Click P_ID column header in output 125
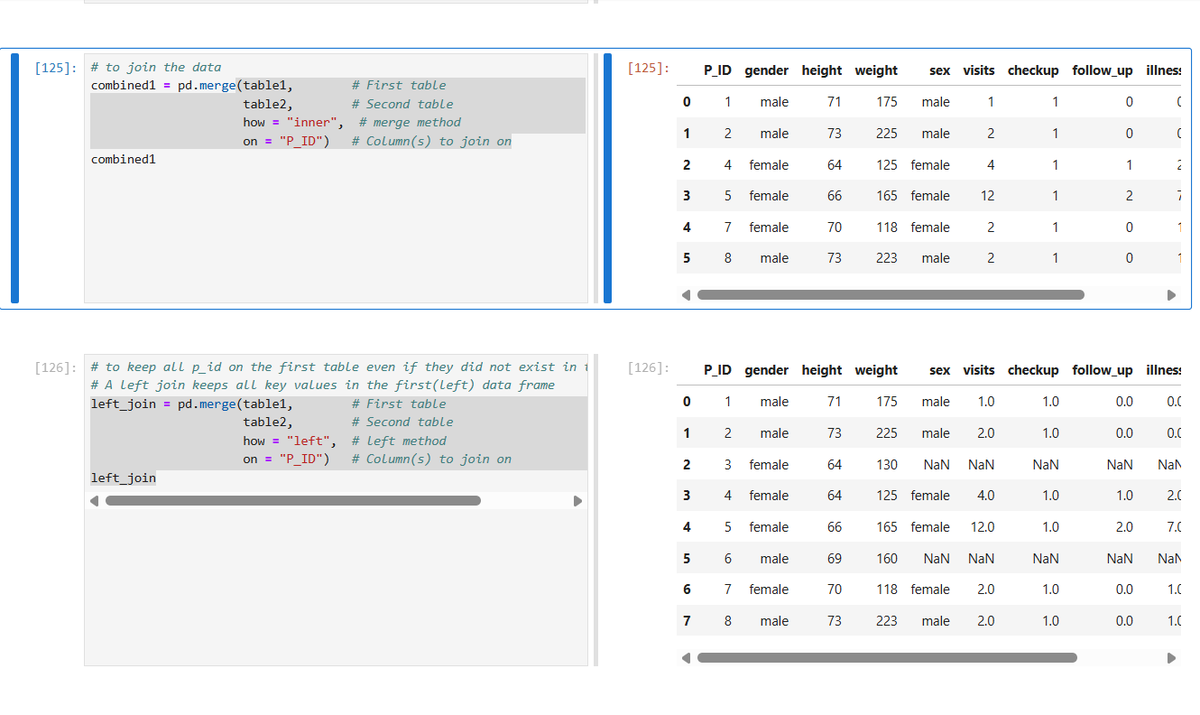This screenshot has width=1200, height=715. point(718,70)
